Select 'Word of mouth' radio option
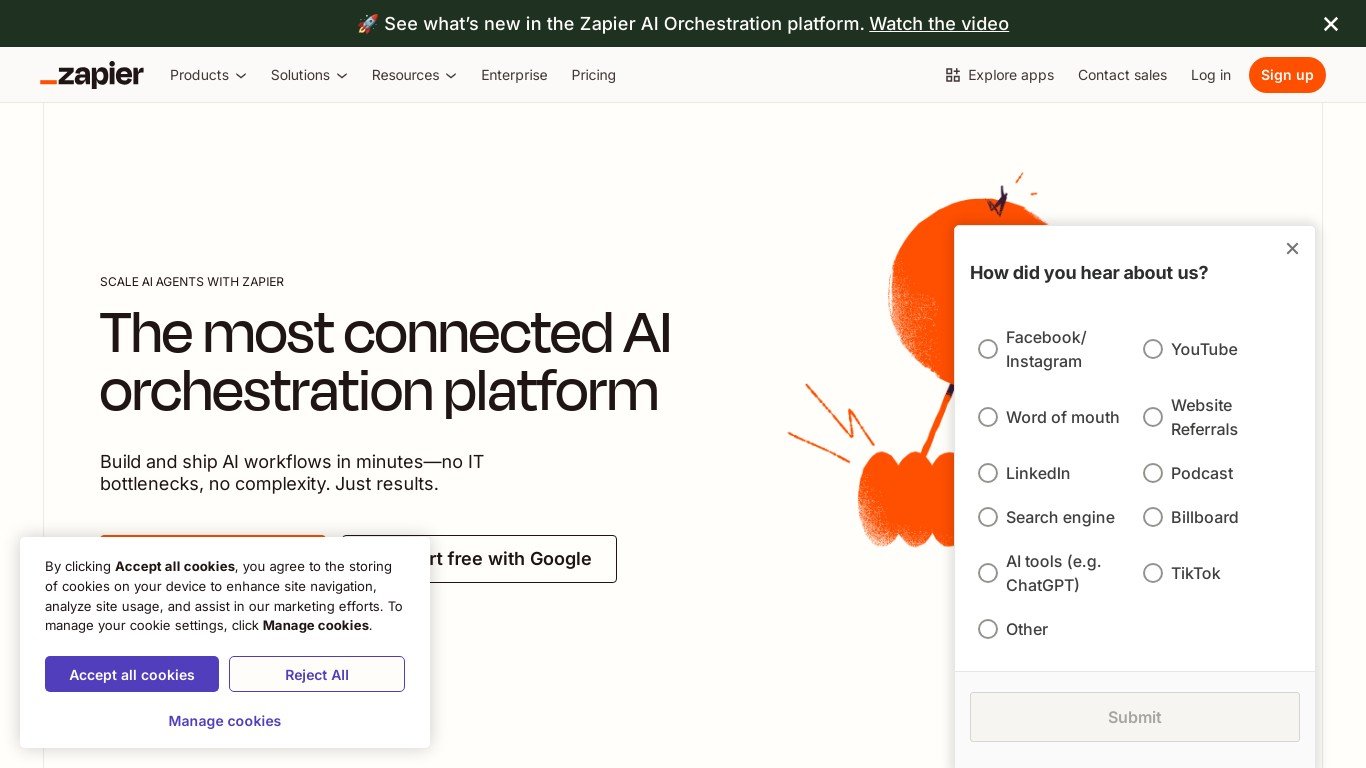Screen dimensions: 1366x768 pyautogui.click(x=988, y=417)
